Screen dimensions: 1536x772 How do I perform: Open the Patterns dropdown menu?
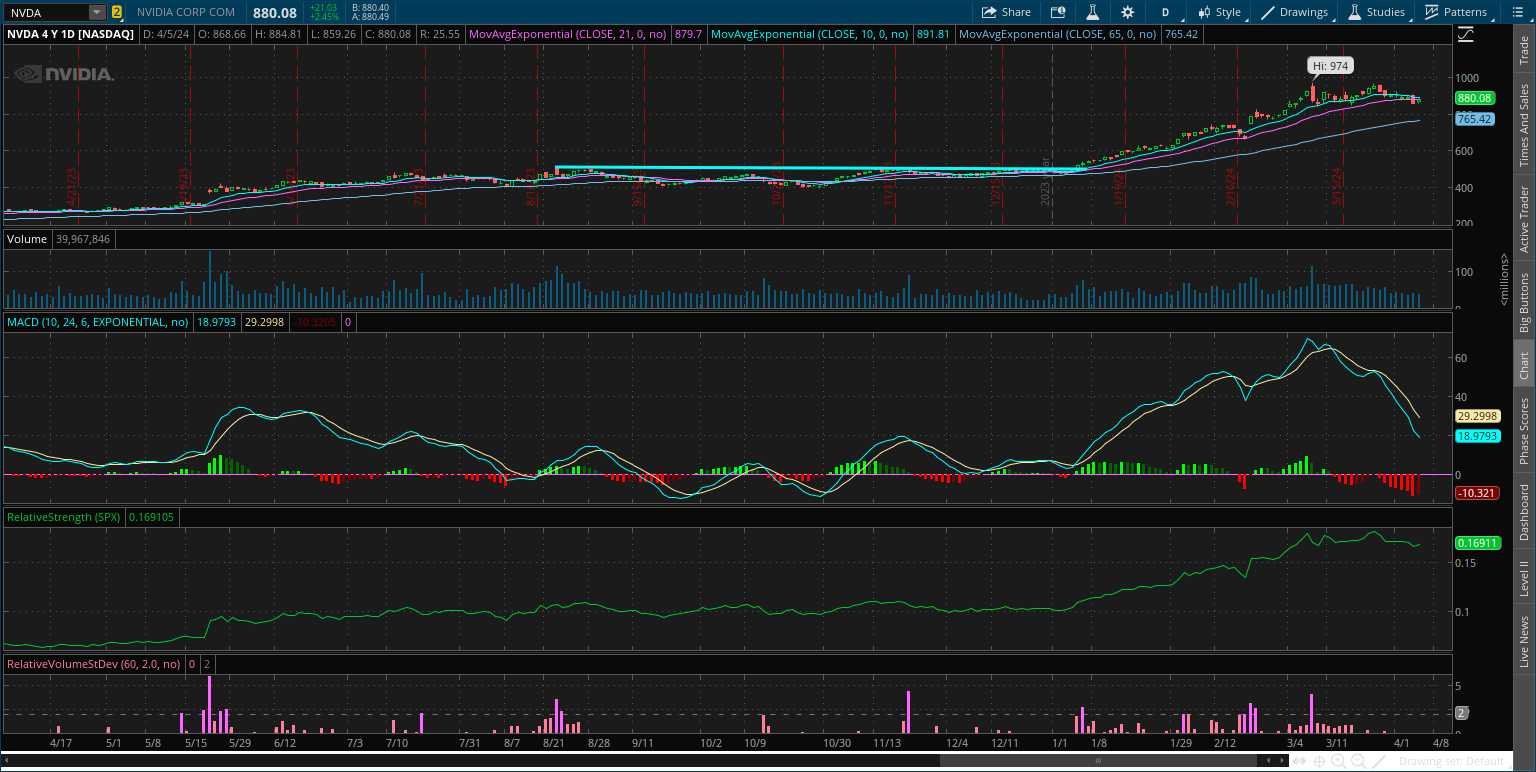[1457, 12]
